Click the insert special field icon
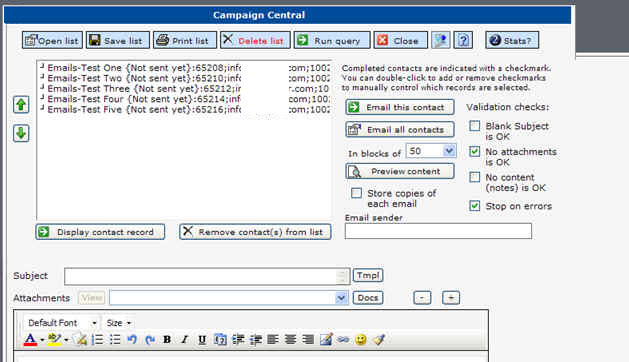629x362 pixels. [220, 340]
